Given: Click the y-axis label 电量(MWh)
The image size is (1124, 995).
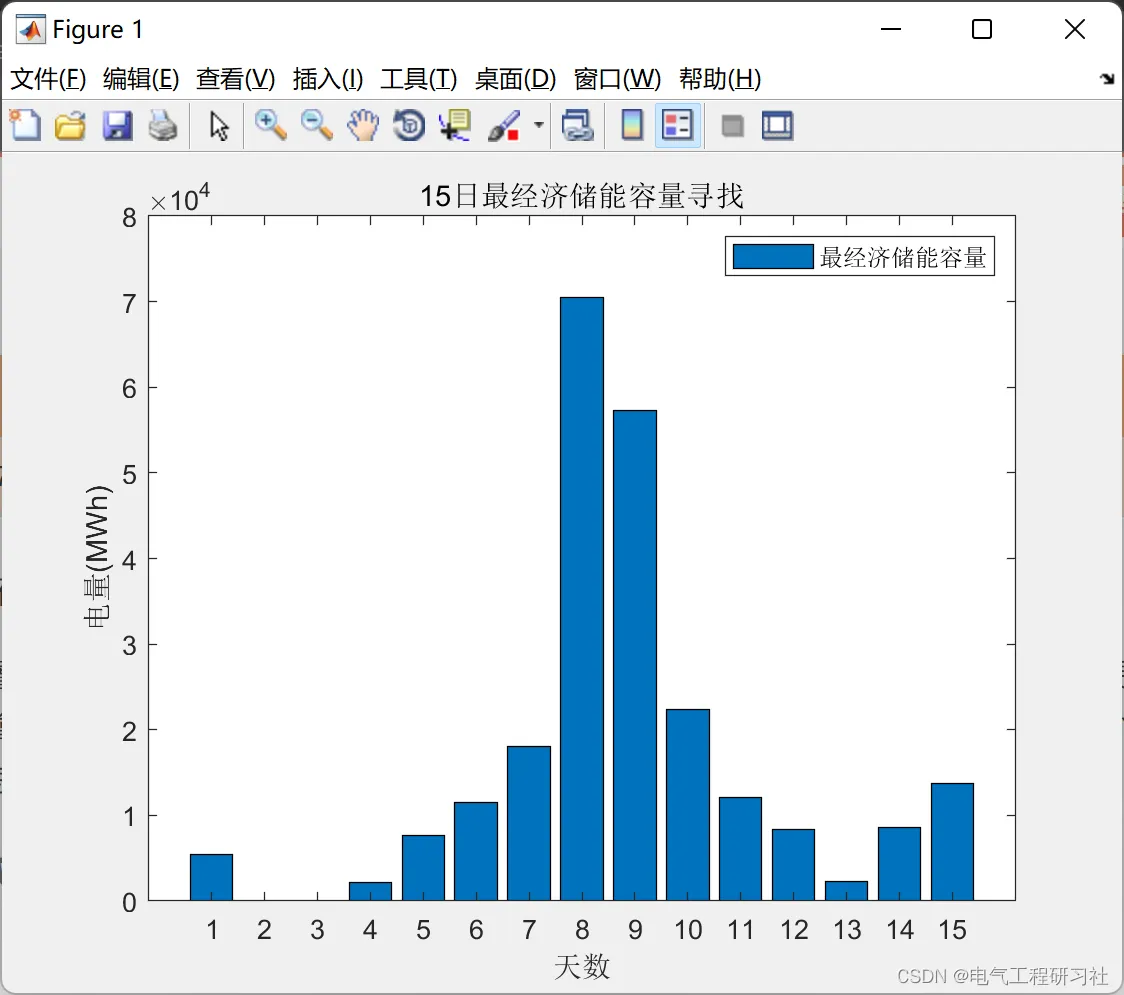Looking at the screenshot, I should click(x=97, y=557).
